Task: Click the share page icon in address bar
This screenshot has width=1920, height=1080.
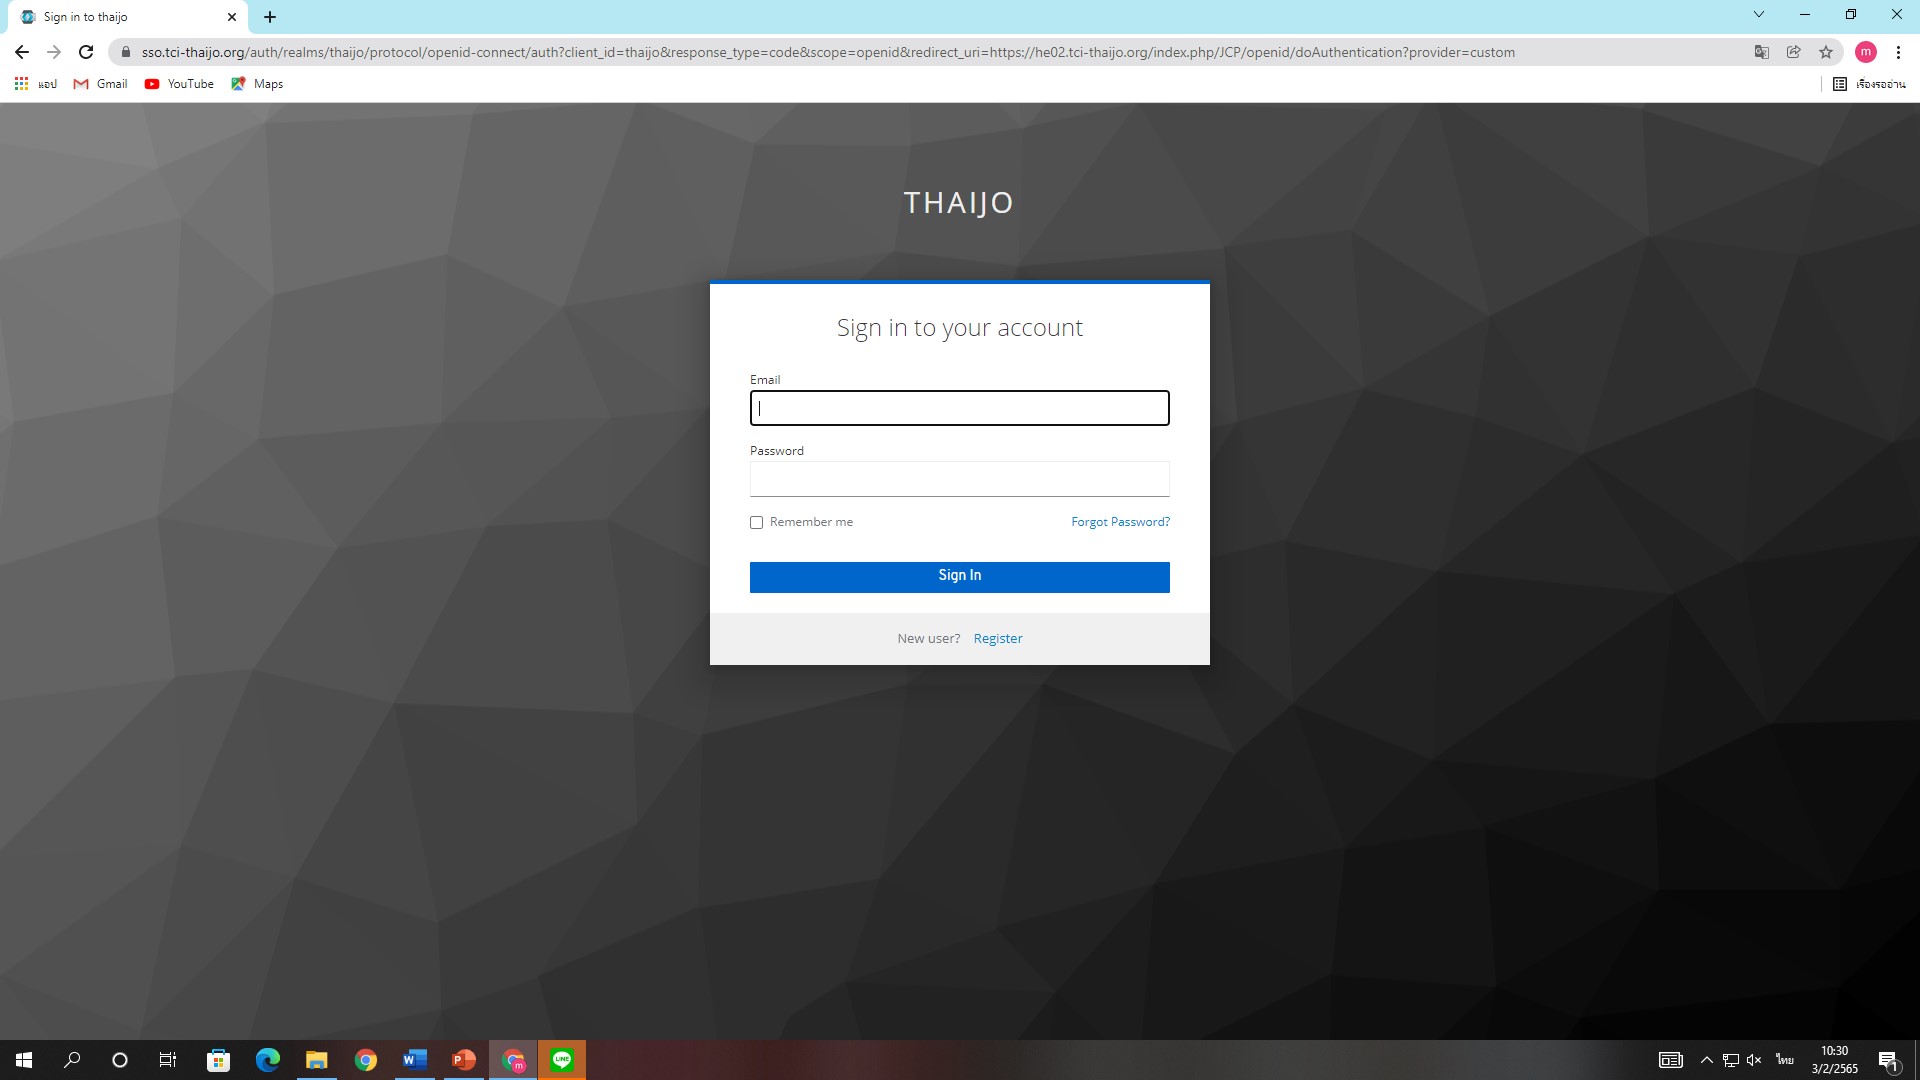Action: point(1794,52)
